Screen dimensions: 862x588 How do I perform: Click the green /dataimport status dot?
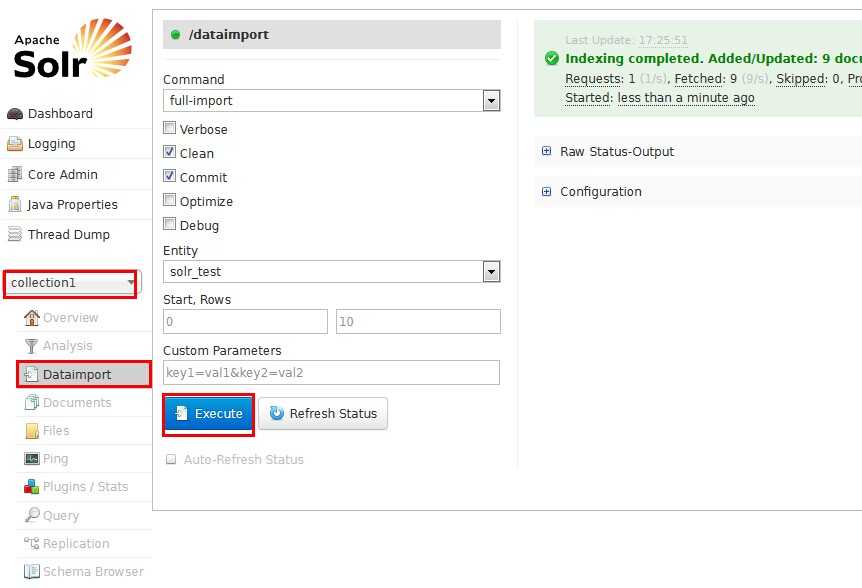(175, 35)
